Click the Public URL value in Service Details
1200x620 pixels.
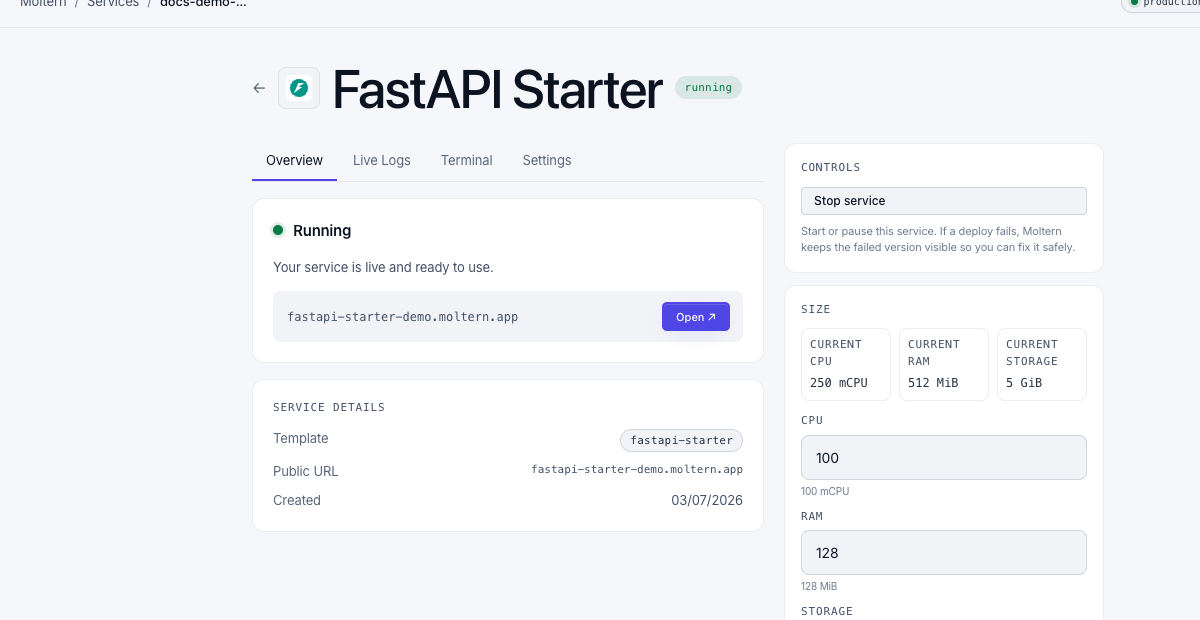[637, 469]
